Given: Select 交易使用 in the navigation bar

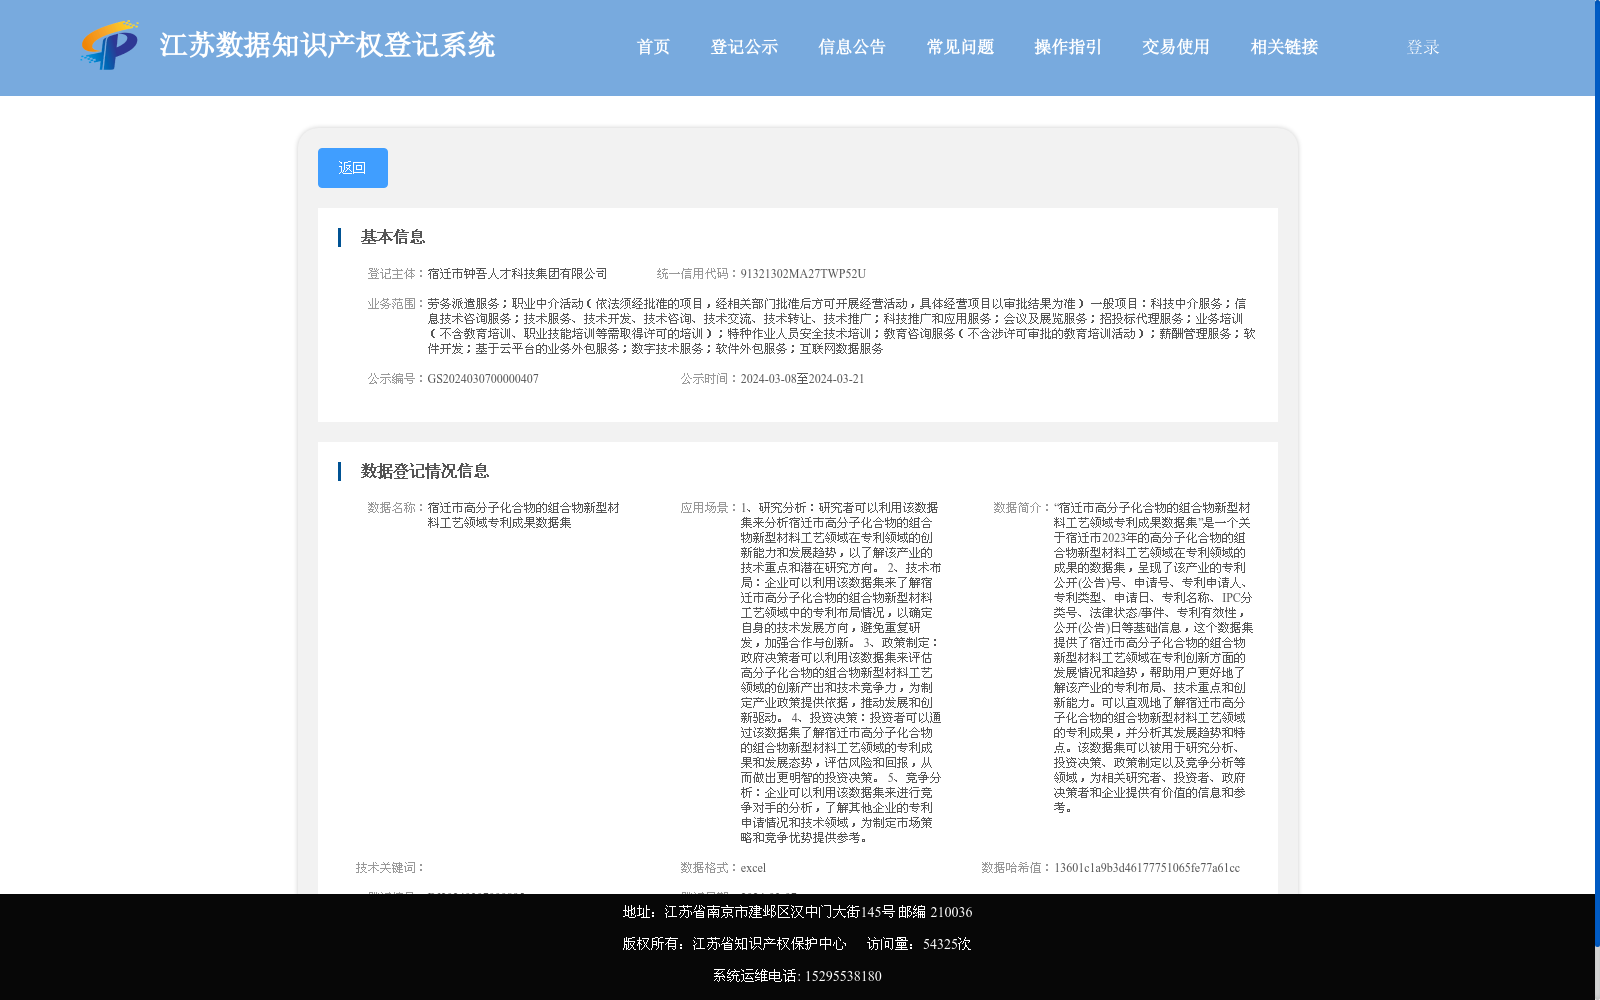Looking at the screenshot, I should [x=1175, y=47].
